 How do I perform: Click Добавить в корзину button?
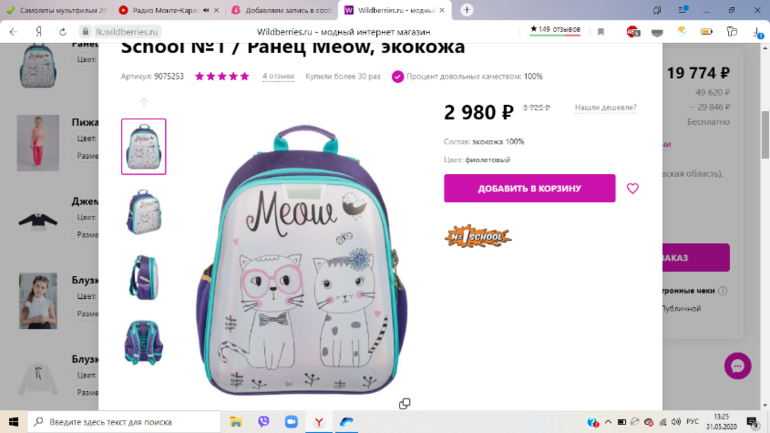point(529,188)
